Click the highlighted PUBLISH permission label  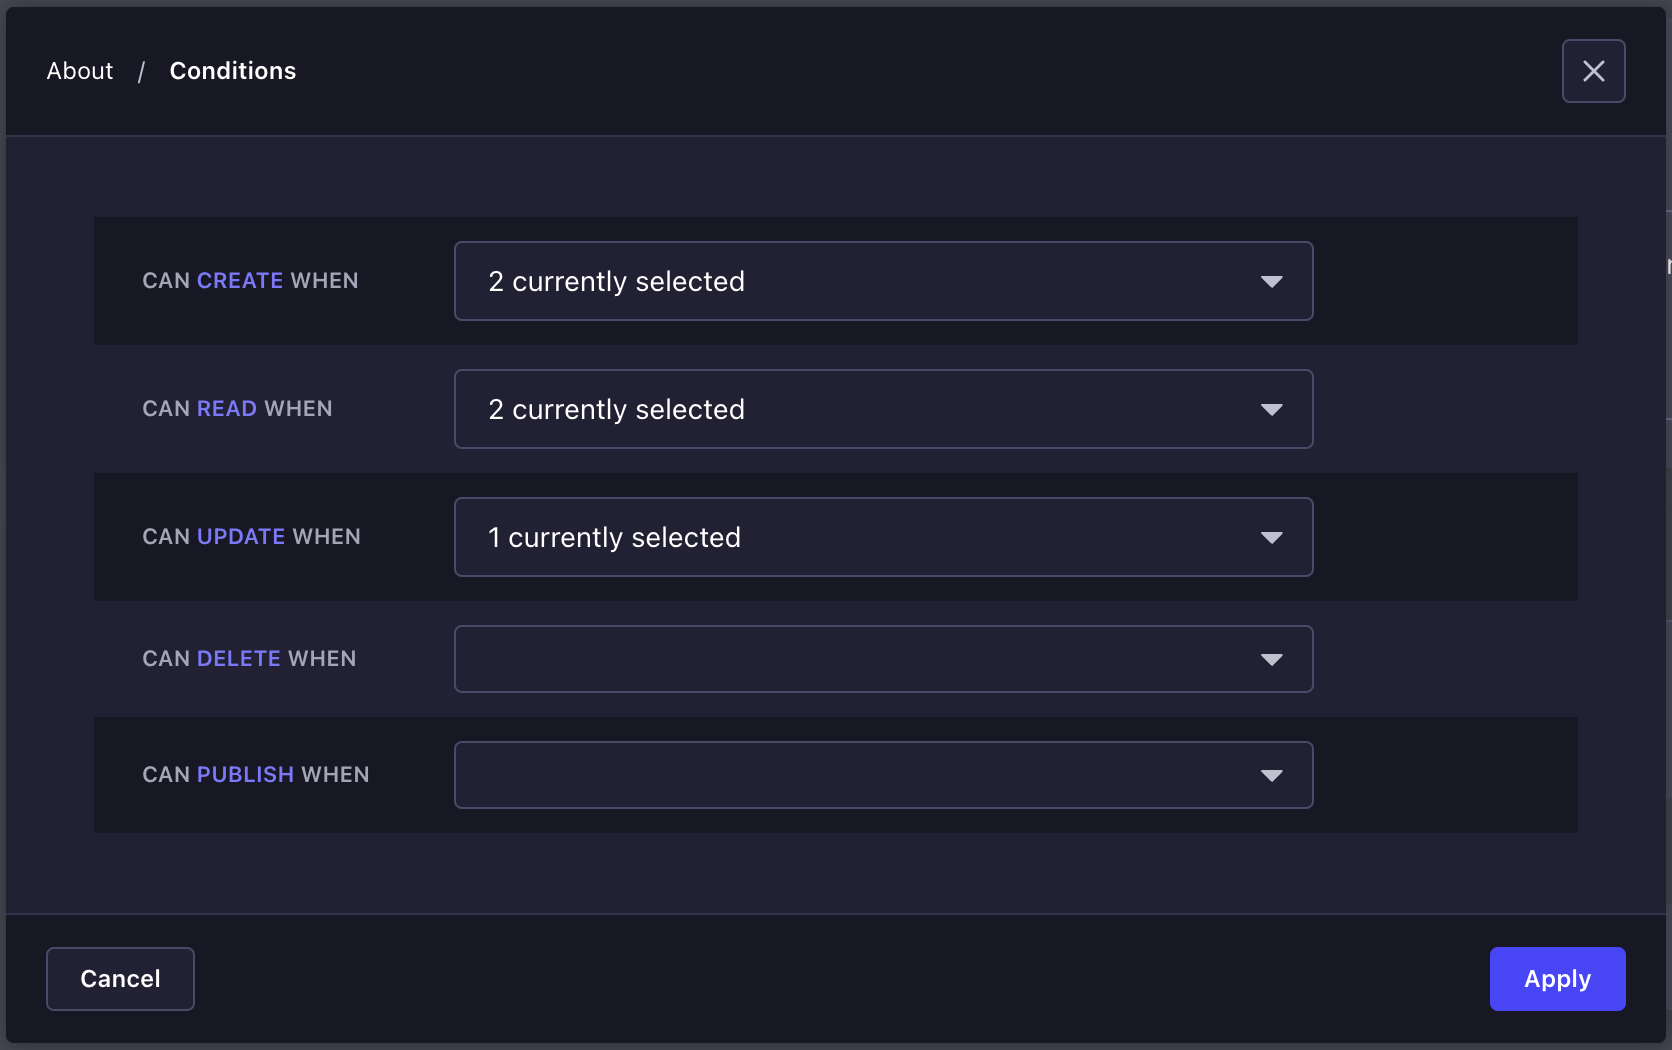click(x=245, y=774)
